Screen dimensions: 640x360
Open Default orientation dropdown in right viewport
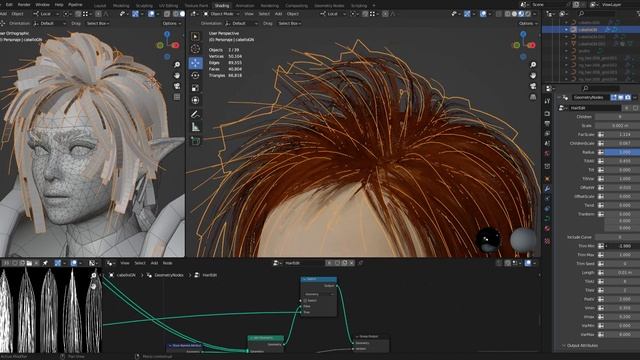pos(242,24)
